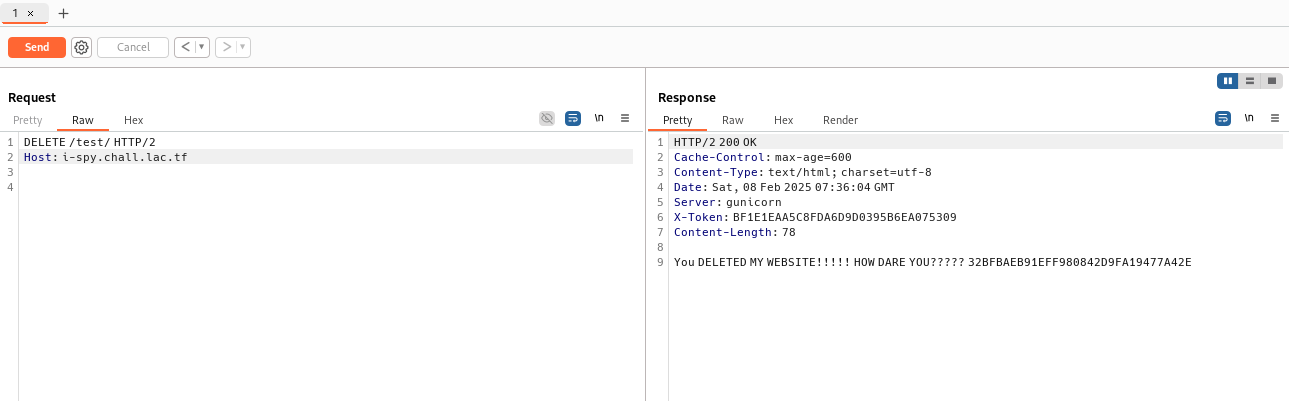Toggle \n newline display in Request
1289x401 pixels.
599,118
